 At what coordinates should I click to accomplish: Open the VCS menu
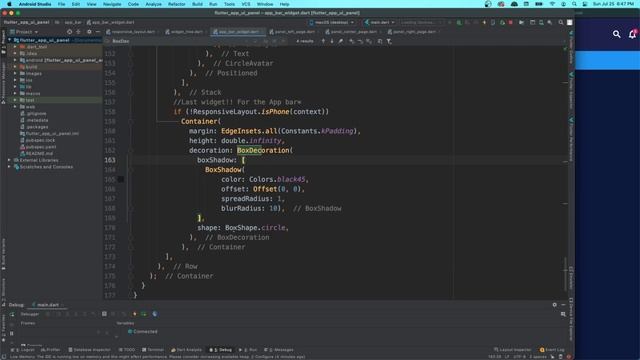click(x=246, y=4)
